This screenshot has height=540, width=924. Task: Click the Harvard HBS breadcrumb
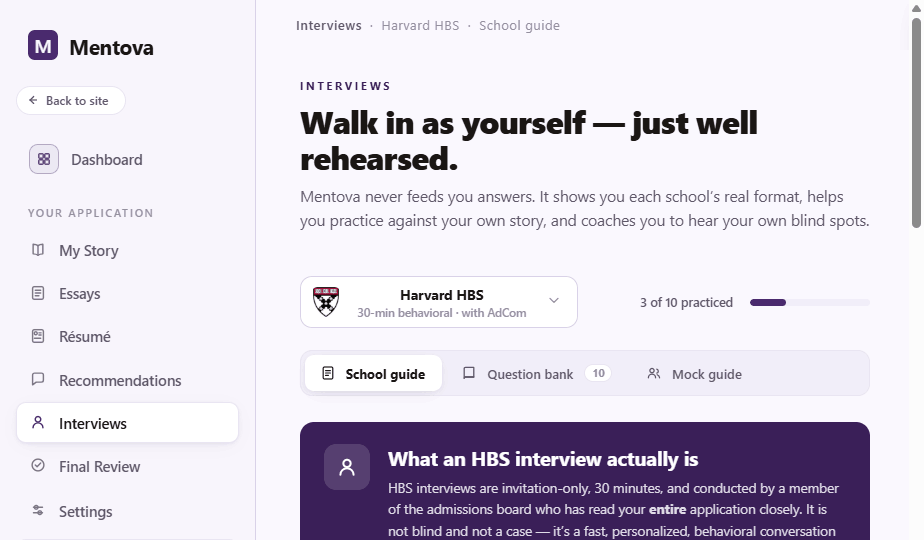pos(420,25)
